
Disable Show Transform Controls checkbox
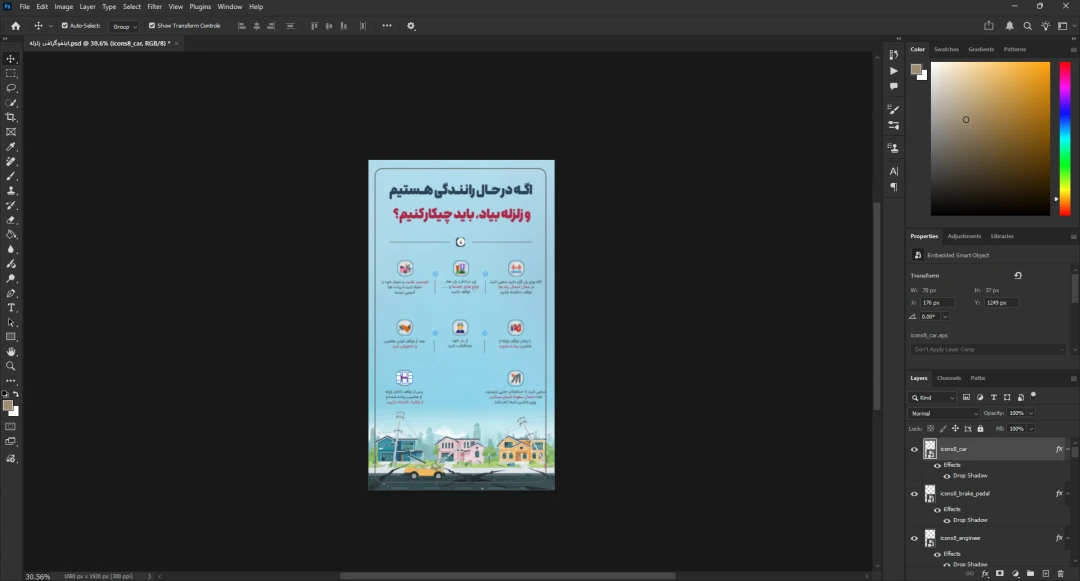tap(152, 26)
